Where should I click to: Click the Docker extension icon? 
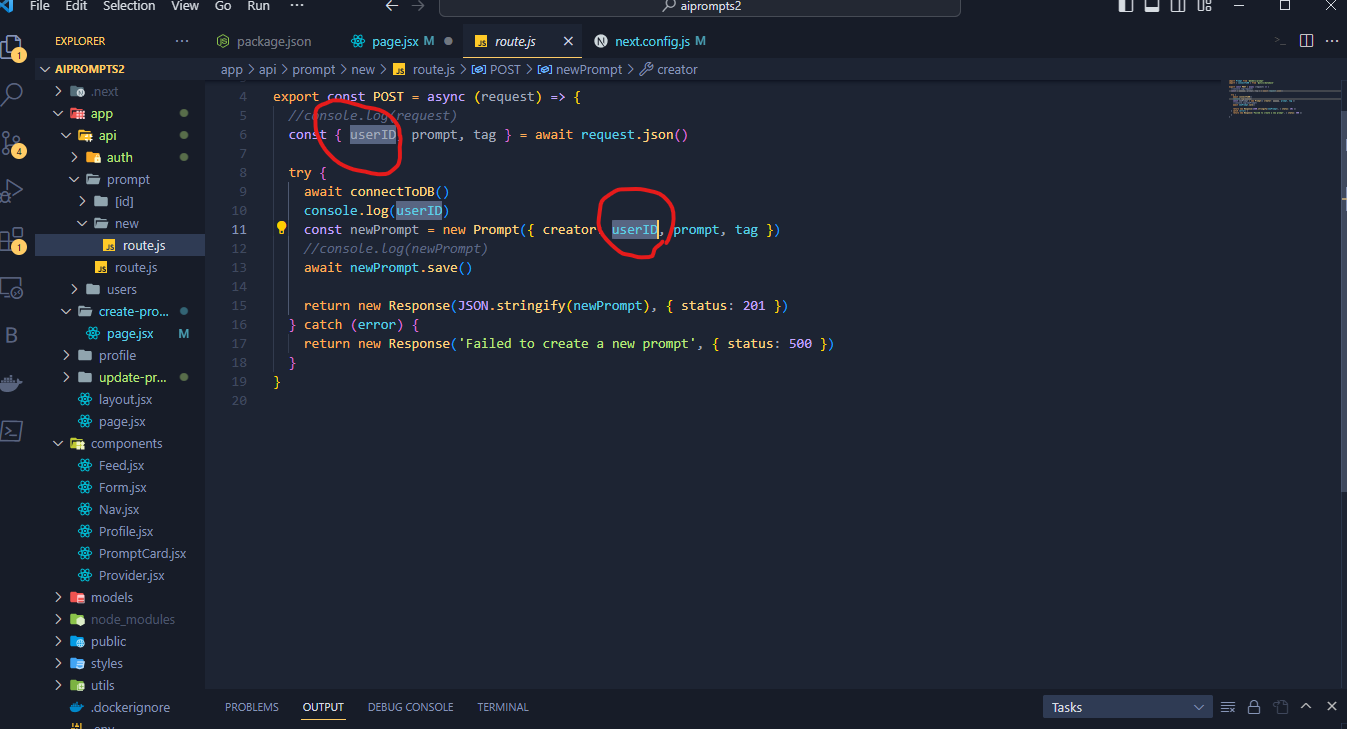pos(14,383)
